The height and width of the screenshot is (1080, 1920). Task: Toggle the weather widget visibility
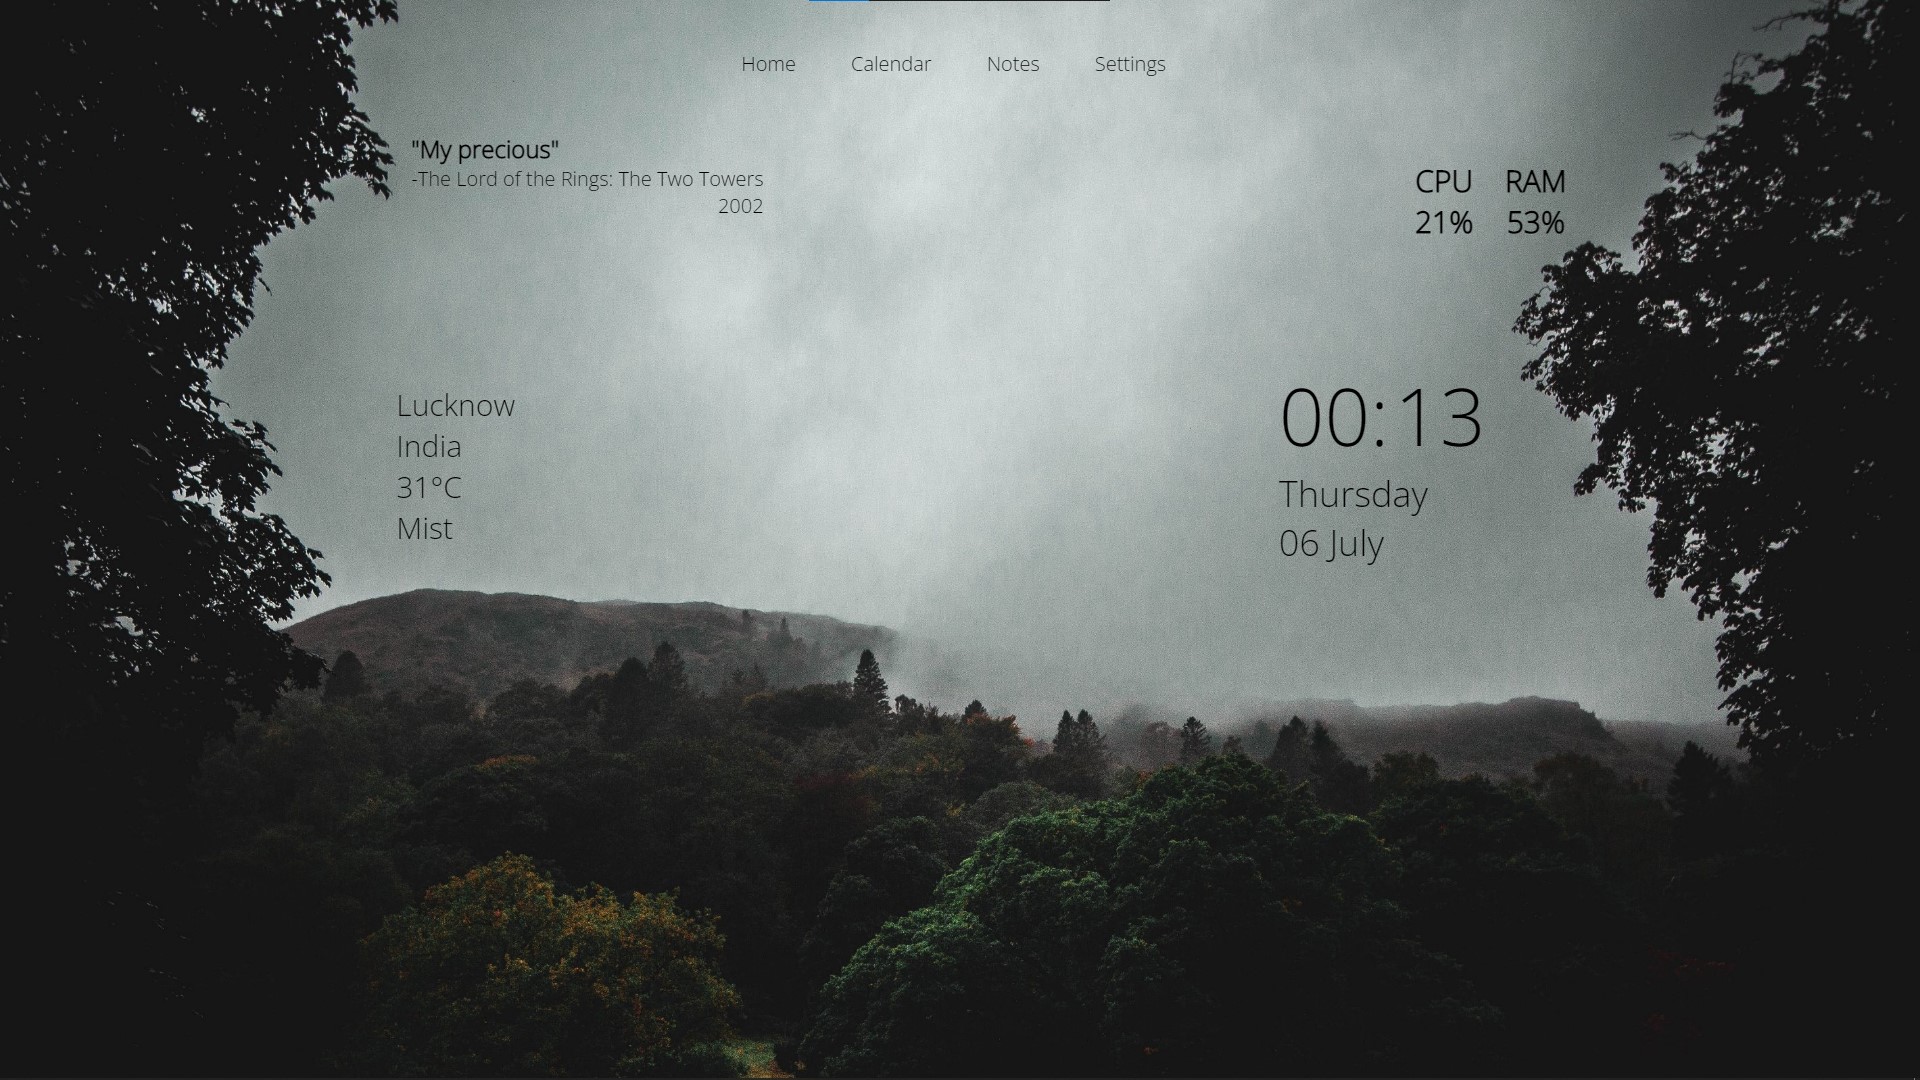click(x=455, y=464)
